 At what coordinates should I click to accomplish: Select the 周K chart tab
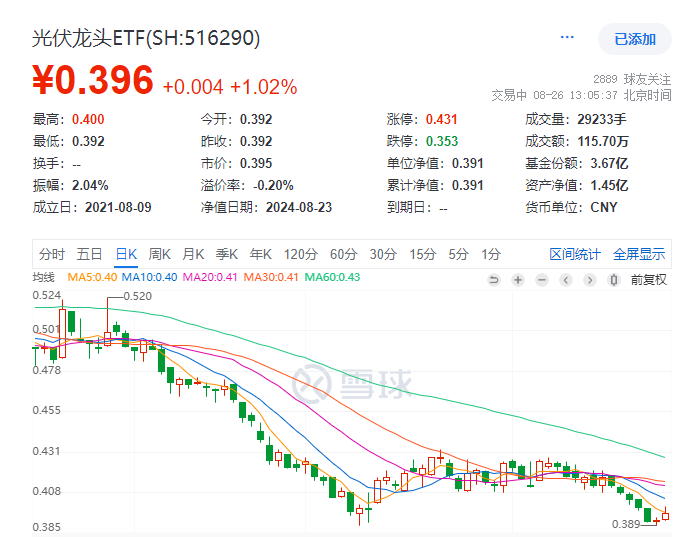tap(159, 254)
